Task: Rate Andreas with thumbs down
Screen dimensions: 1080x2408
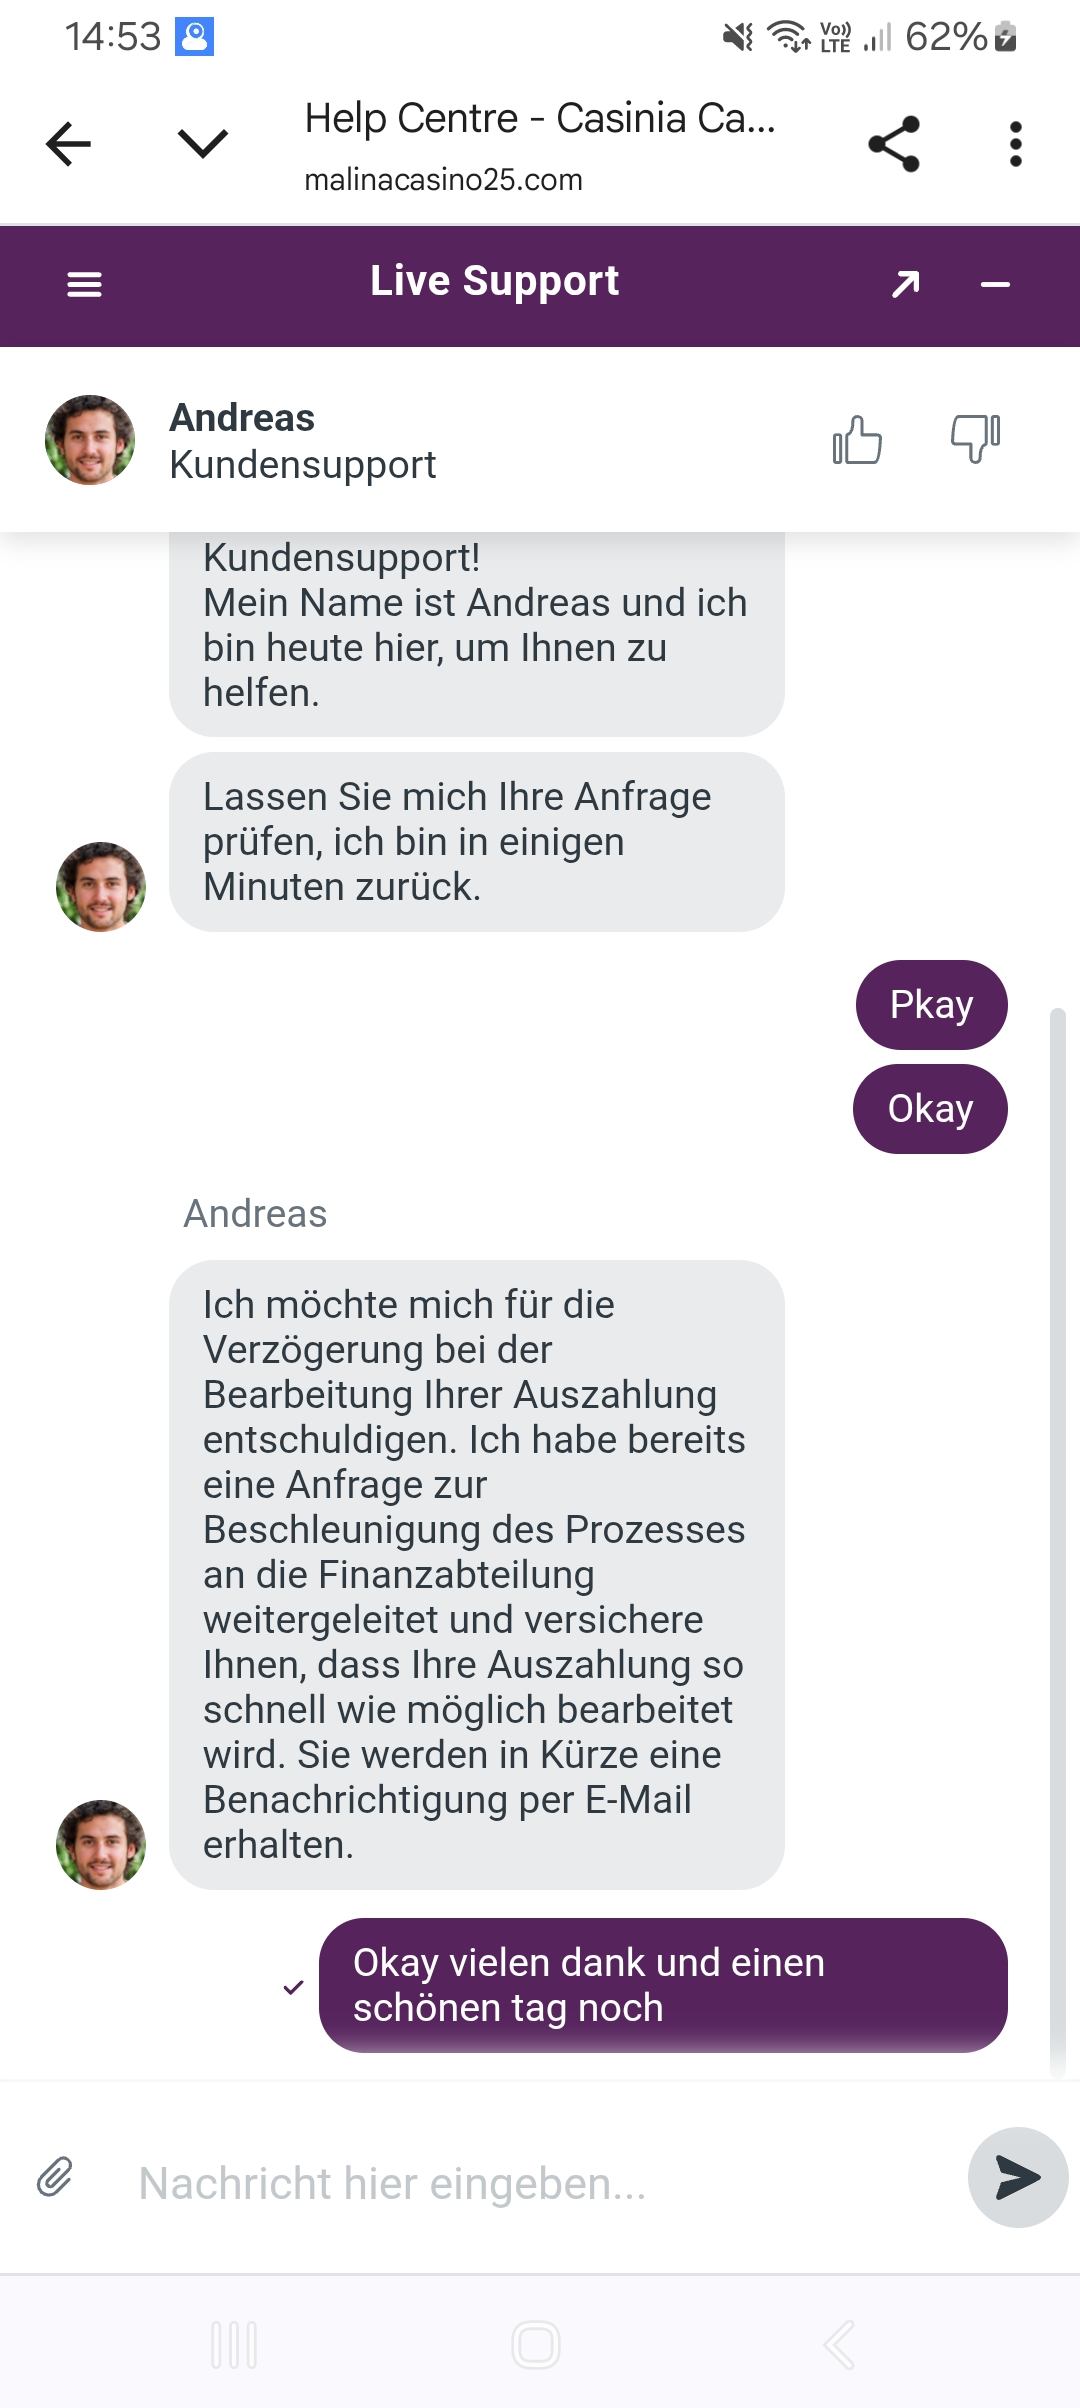Action: [975, 438]
